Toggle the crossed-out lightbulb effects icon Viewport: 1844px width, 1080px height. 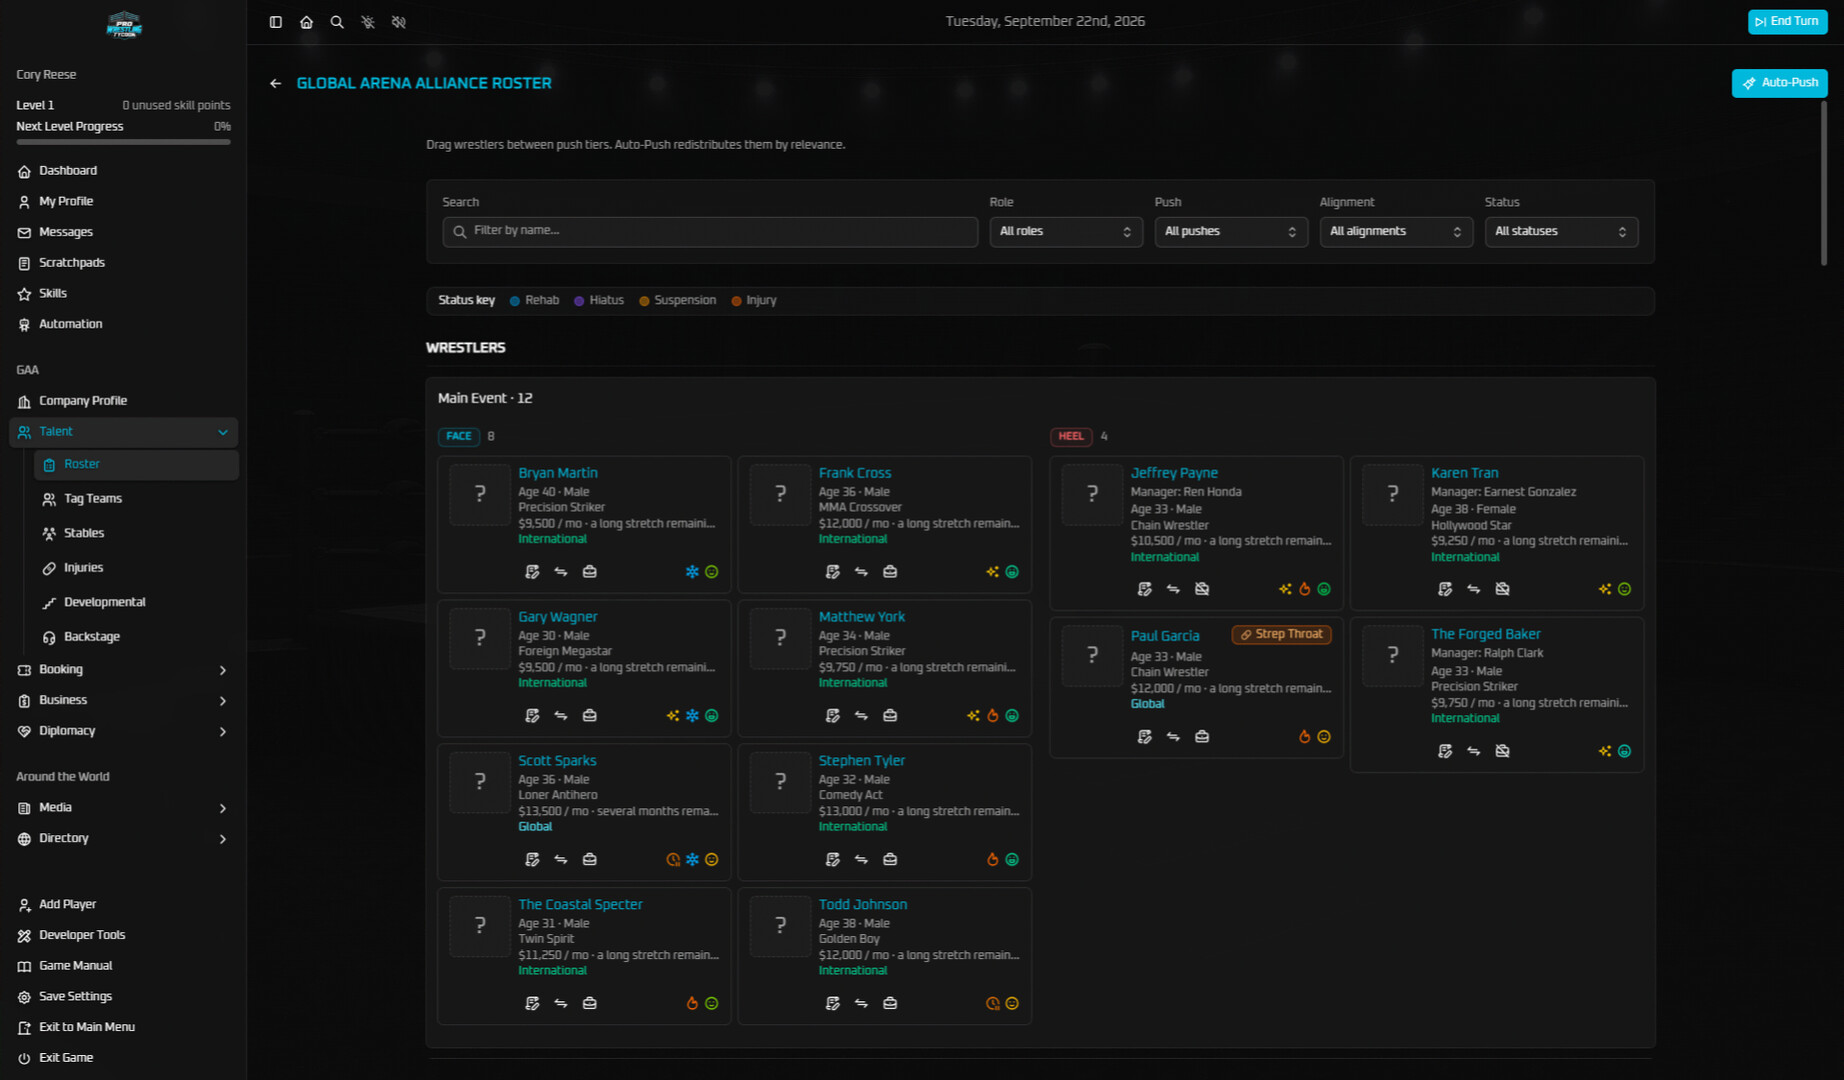tap(368, 22)
